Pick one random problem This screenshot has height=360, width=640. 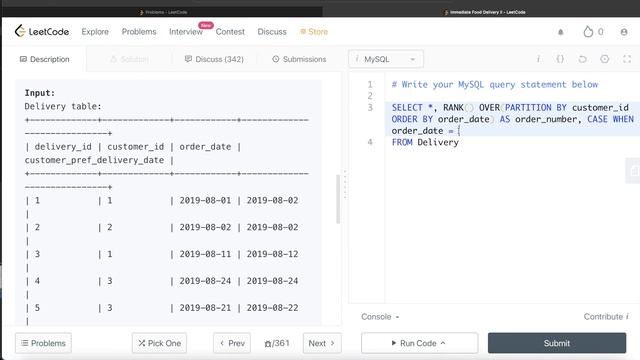click(159, 343)
